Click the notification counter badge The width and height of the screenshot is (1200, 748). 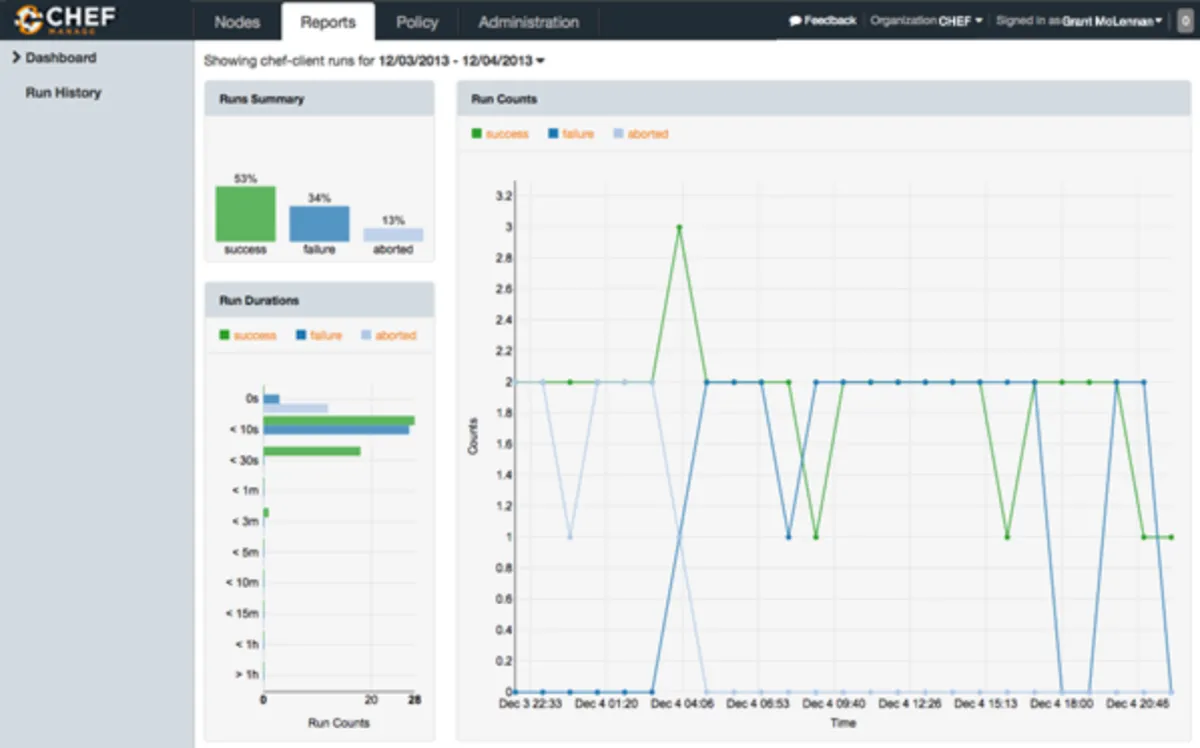point(1184,21)
